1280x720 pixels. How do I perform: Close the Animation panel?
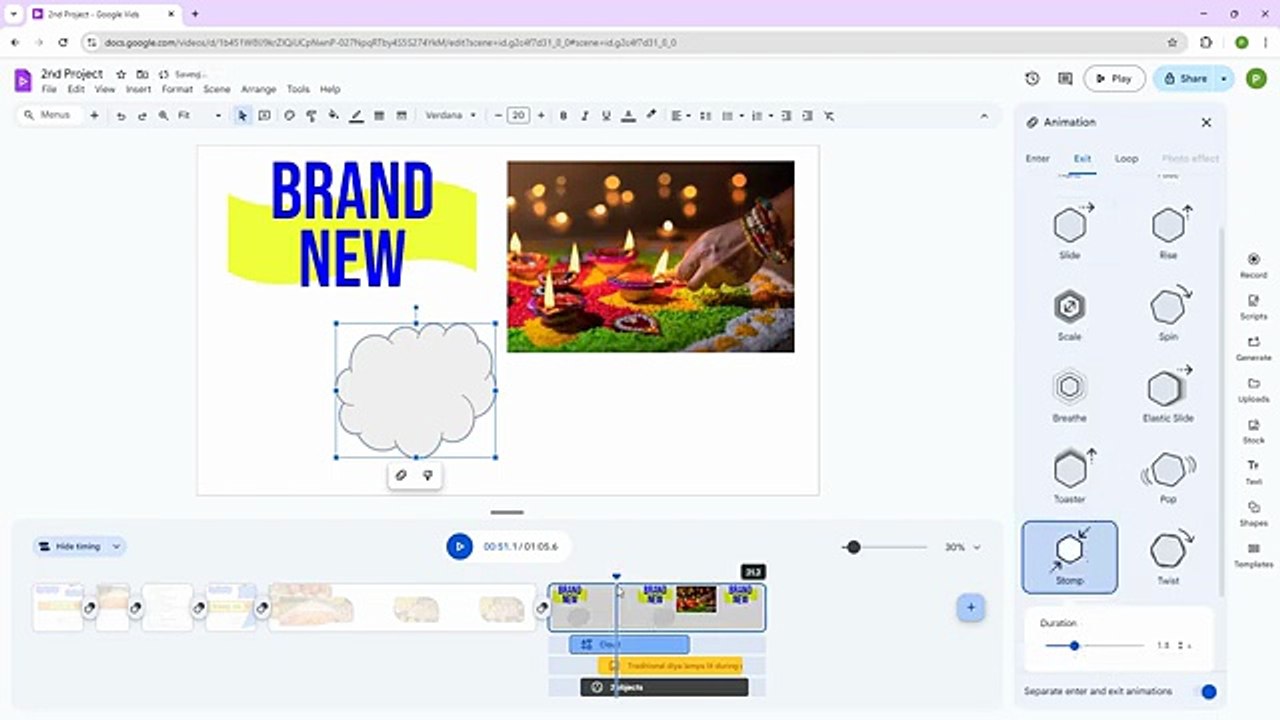tap(1206, 122)
